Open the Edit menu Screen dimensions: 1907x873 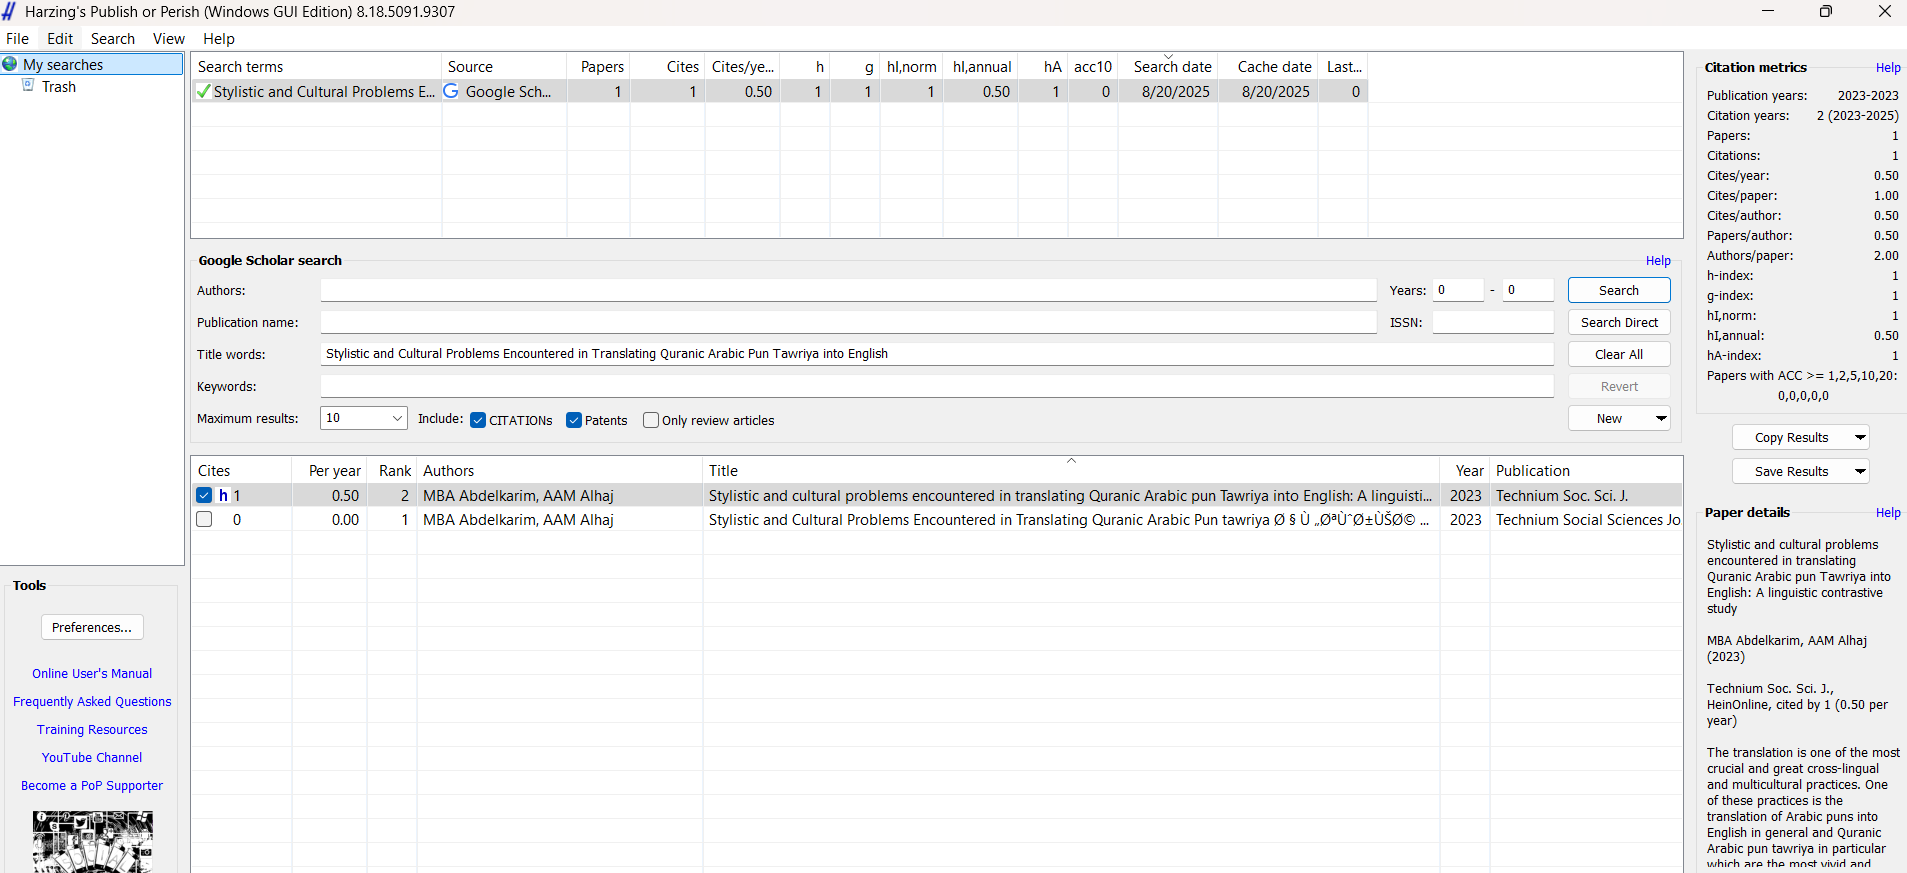[x=60, y=39]
